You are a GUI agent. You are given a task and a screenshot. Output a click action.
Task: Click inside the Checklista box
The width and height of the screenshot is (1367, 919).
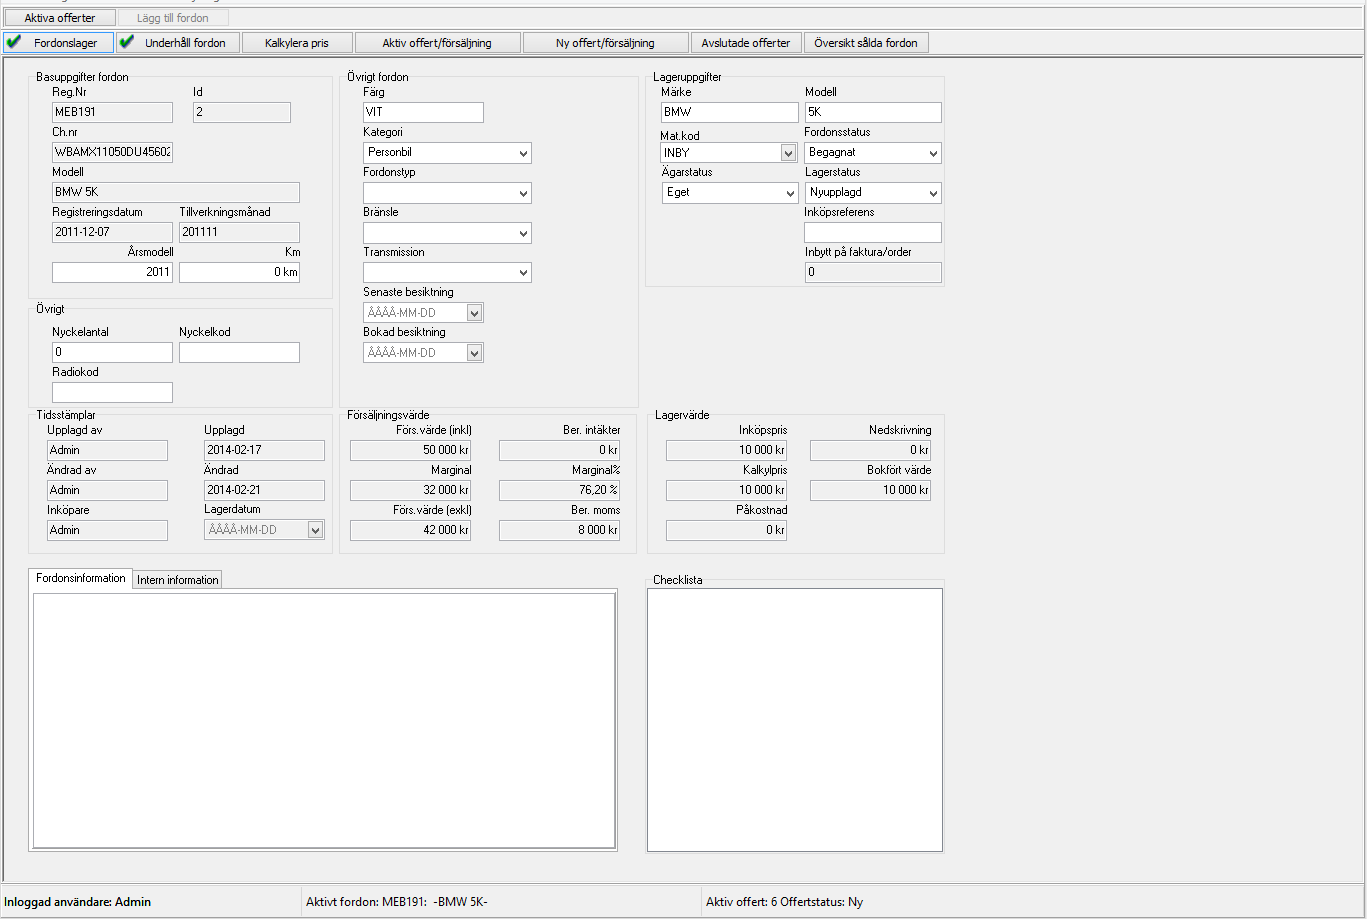[x=795, y=720]
